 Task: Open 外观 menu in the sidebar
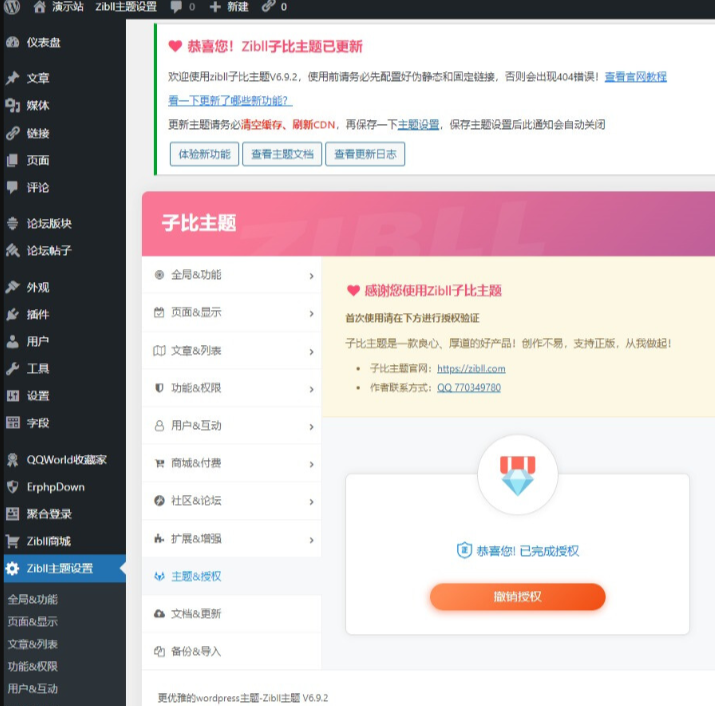tap(37, 287)
